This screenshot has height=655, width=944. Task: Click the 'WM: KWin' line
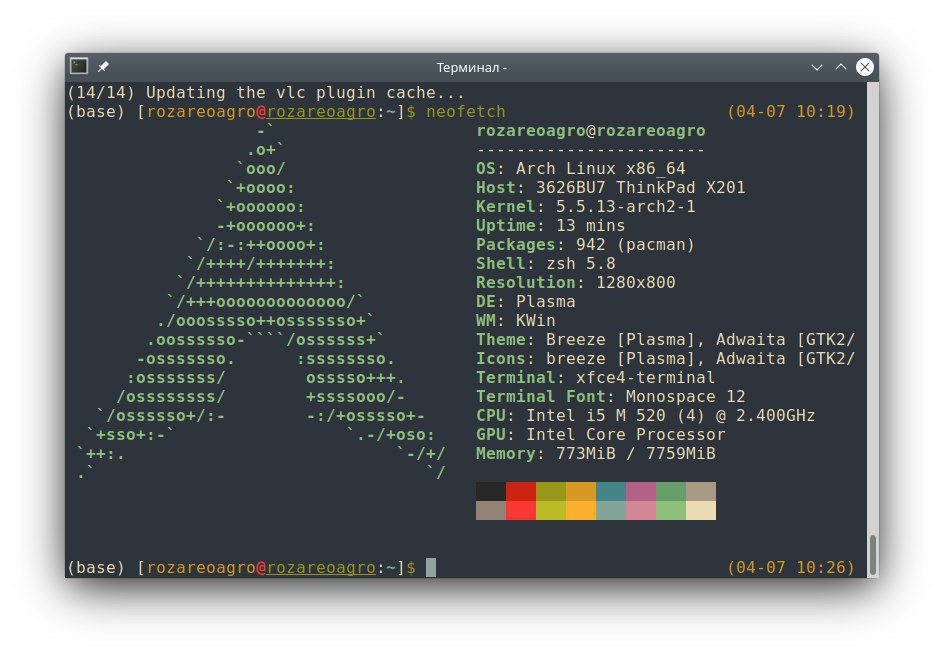pyautogui.click(x=515, y=321)
